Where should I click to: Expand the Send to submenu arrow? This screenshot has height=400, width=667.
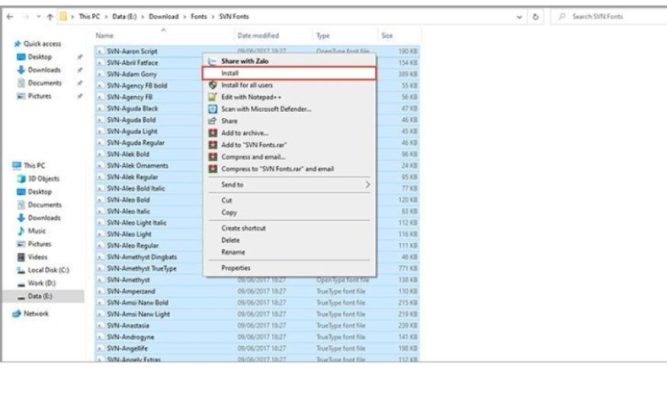click(367, 185)
